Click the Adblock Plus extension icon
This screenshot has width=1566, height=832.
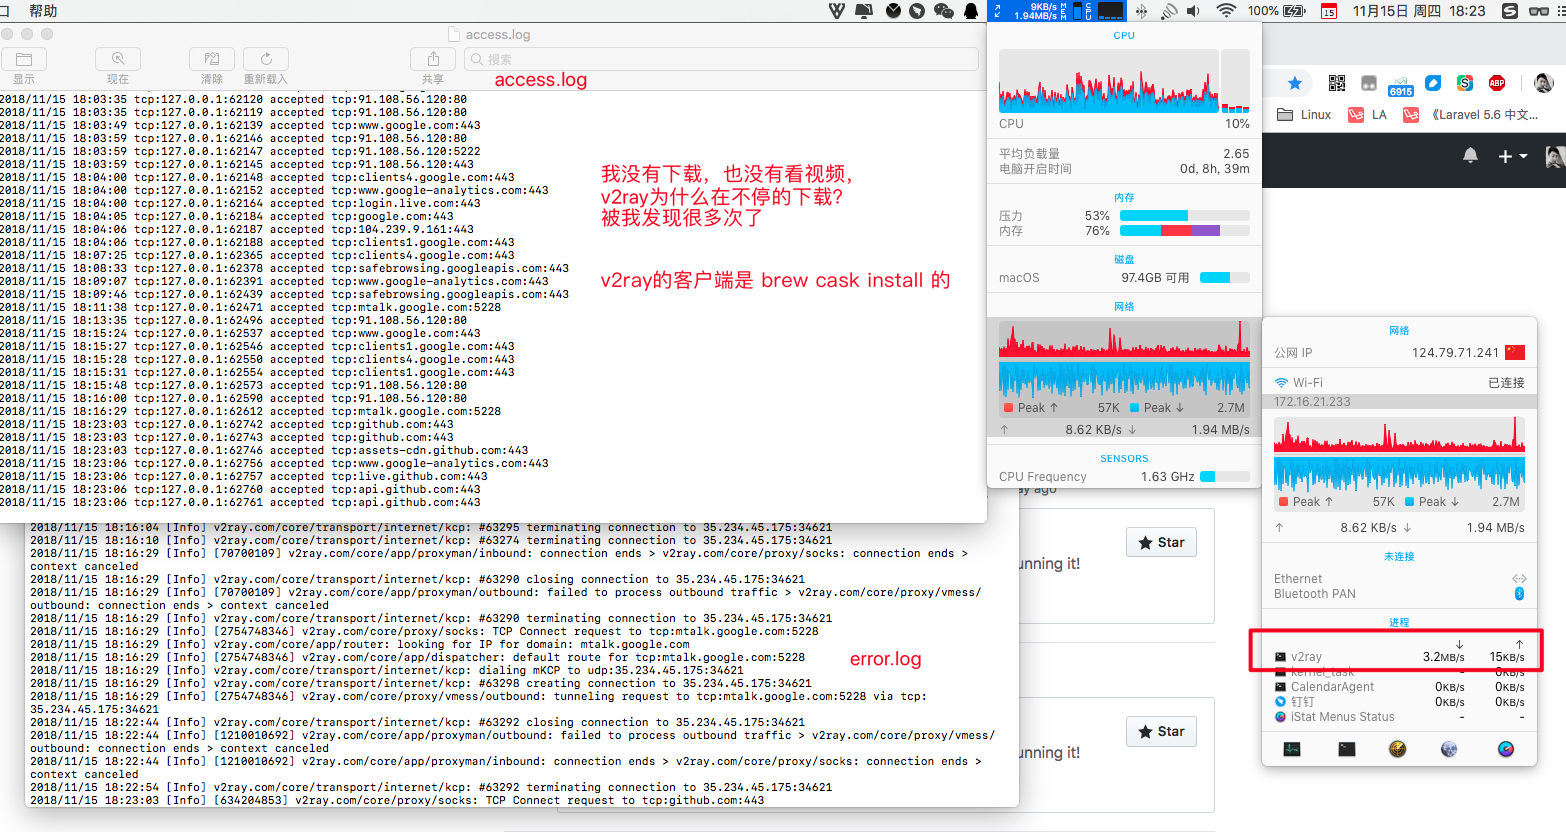coord(1497,84)
